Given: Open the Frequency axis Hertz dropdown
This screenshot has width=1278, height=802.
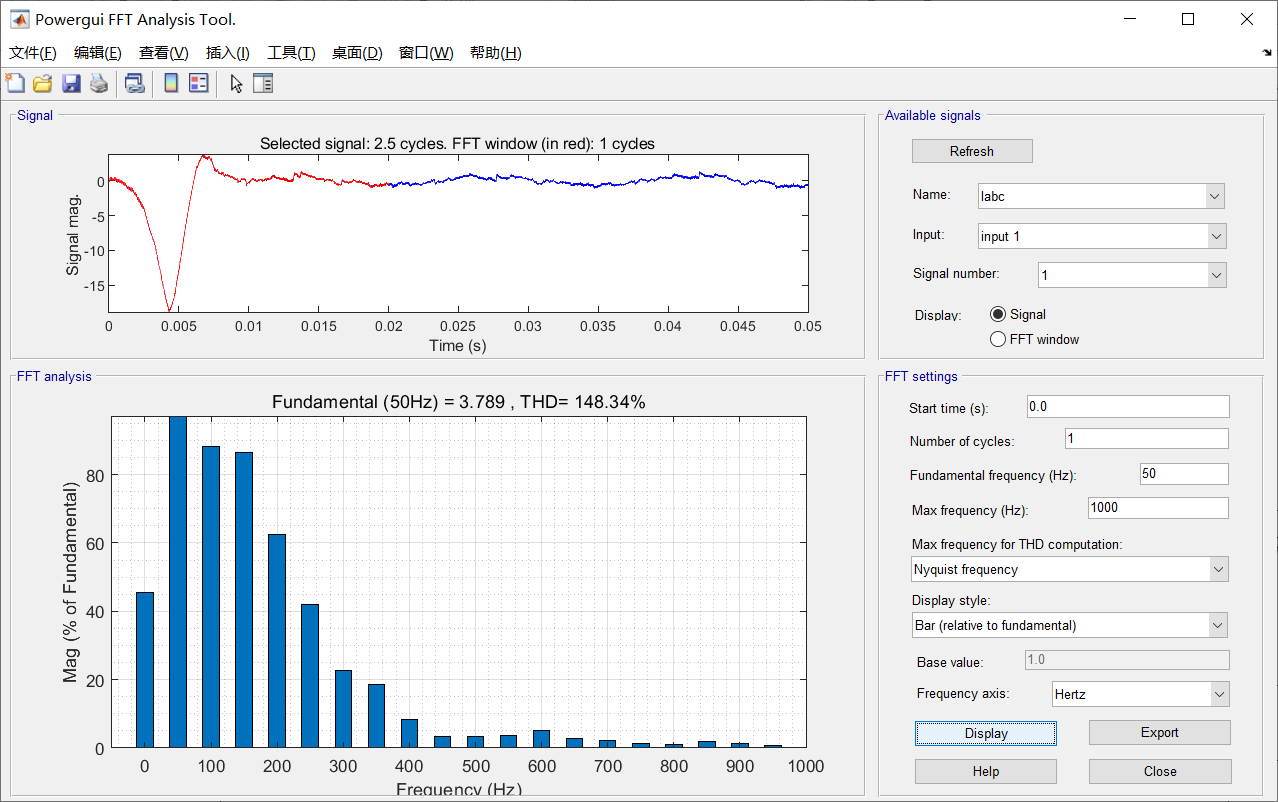Looking at the screenshot, I should (x=1140, y=694).
